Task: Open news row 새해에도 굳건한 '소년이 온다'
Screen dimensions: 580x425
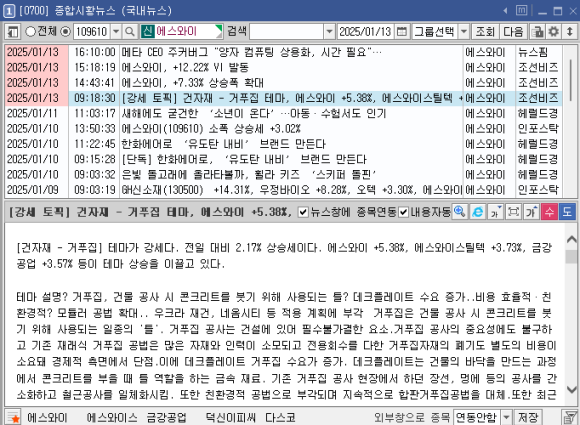Action: point(283,113)
